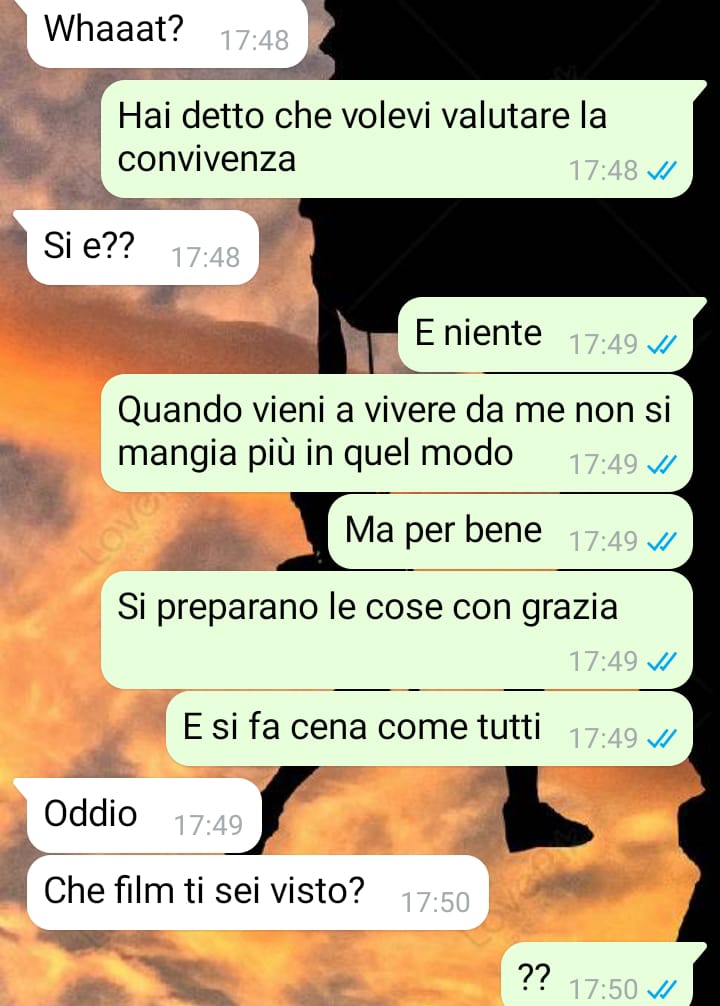Click read receipt ticks on the "con grazia" message
The image size is (720, 1006).
click(x=662, y=661)
